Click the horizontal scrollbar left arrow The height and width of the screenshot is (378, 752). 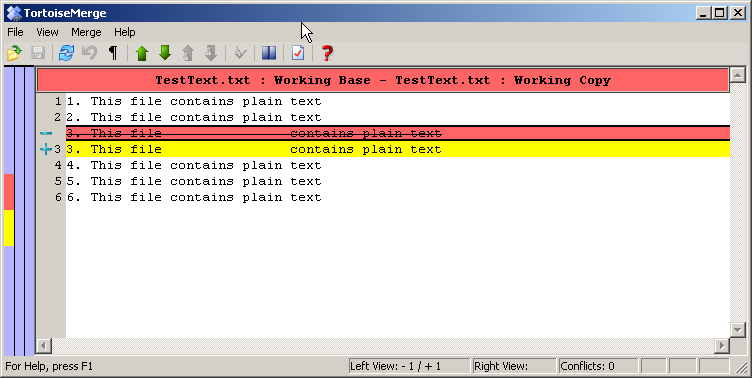(44, 345)
